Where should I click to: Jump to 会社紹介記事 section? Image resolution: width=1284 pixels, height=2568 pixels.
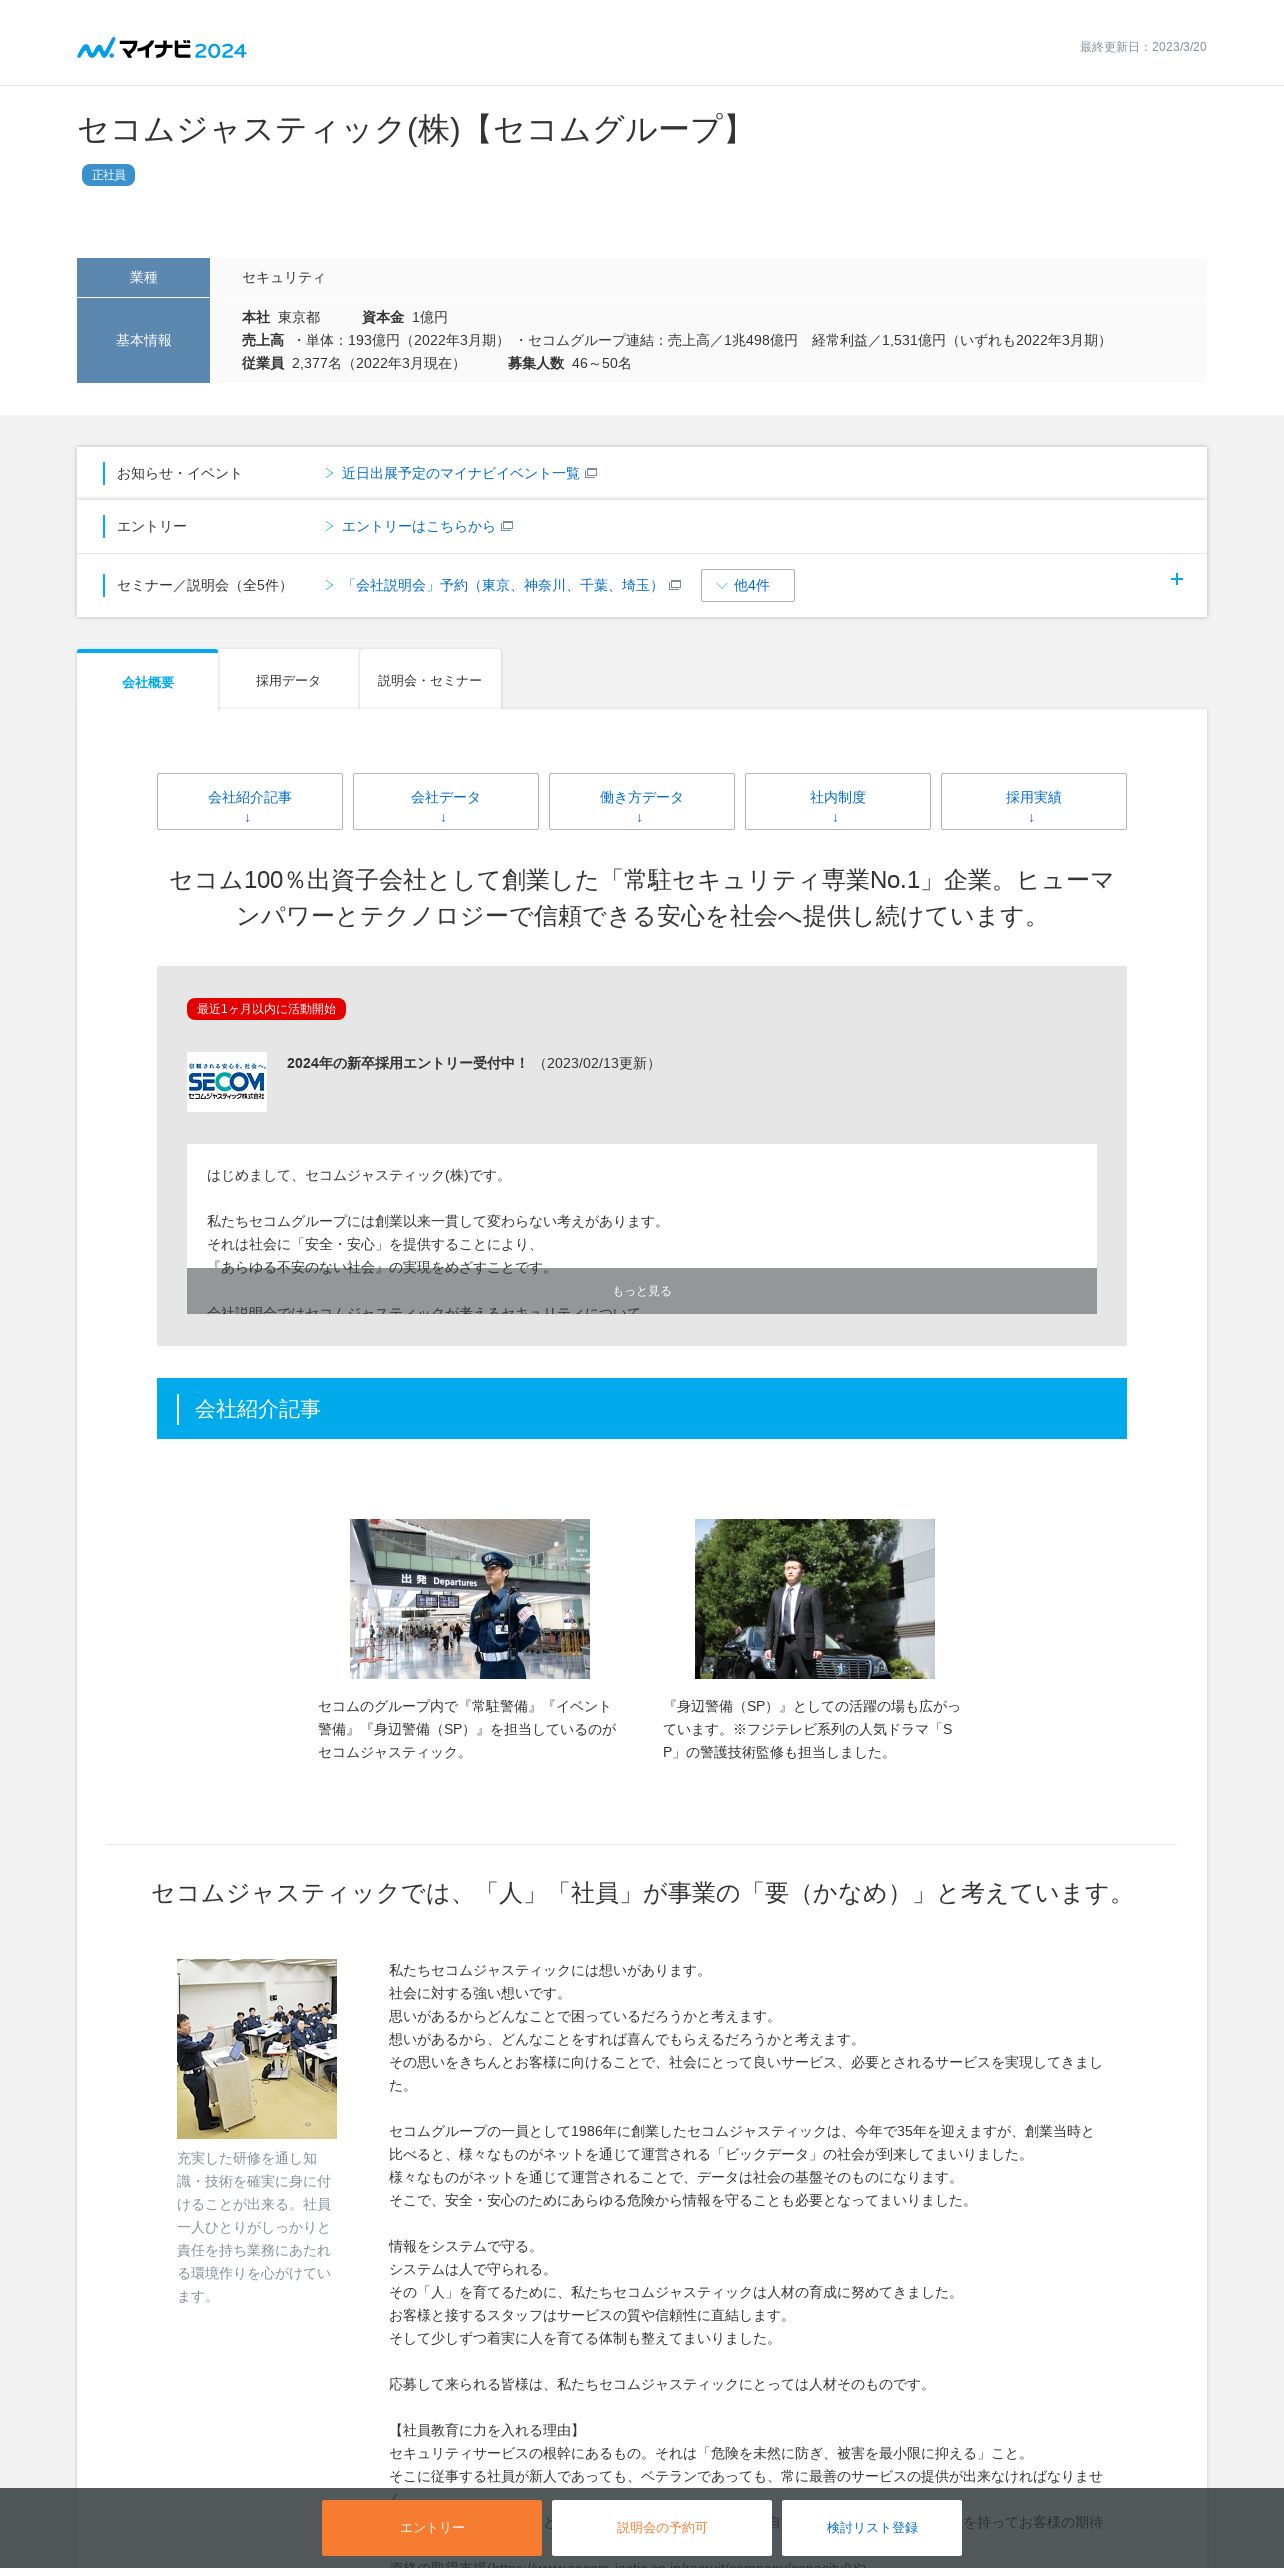tap(250, 801)
